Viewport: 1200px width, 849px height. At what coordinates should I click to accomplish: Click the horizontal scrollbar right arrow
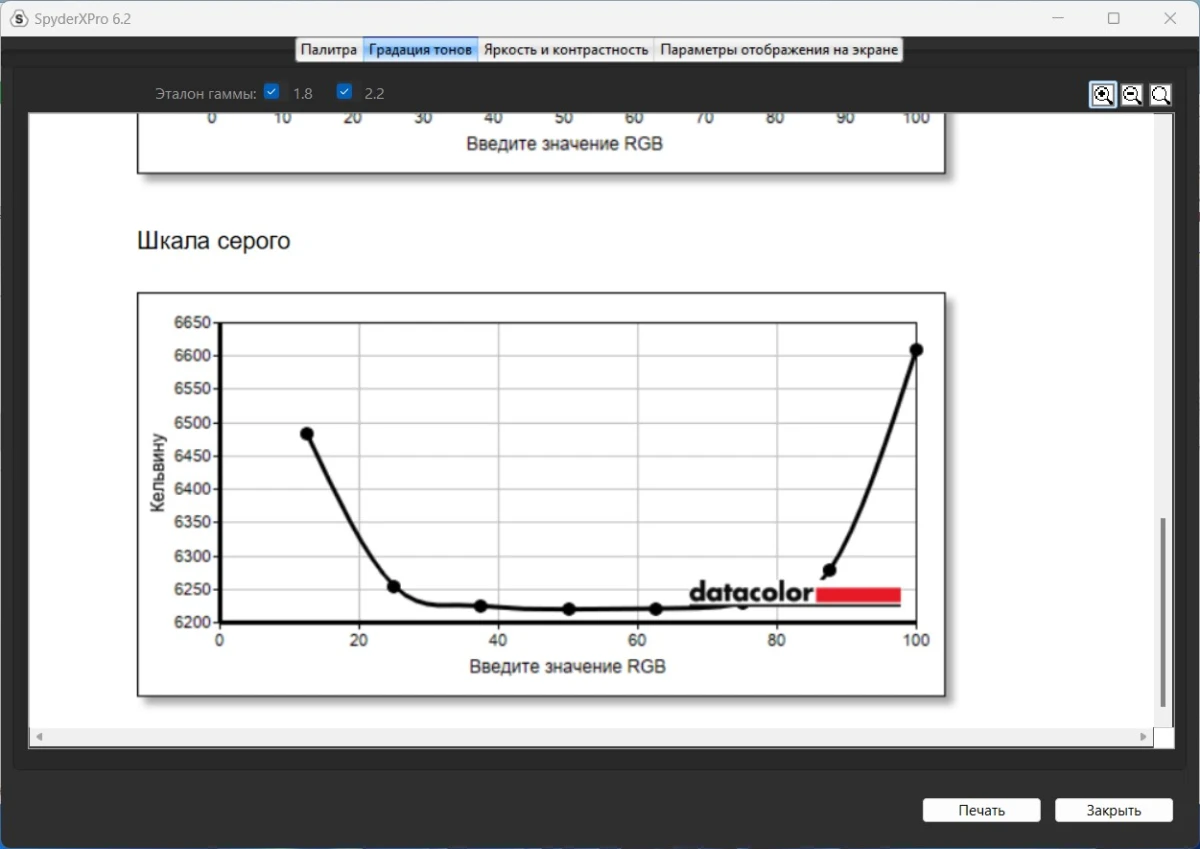1143,737
